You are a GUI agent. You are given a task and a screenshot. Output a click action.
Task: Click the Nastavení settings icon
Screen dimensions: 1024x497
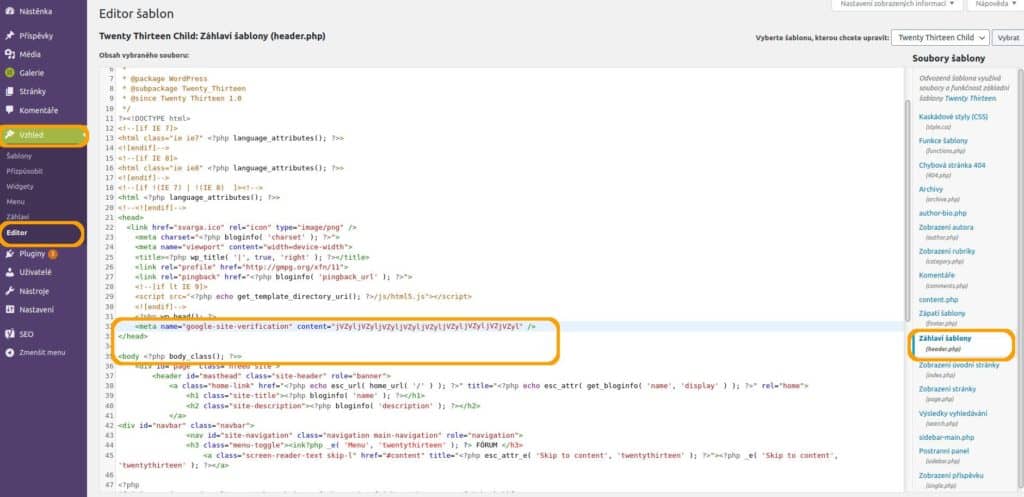tap(10, 310)
